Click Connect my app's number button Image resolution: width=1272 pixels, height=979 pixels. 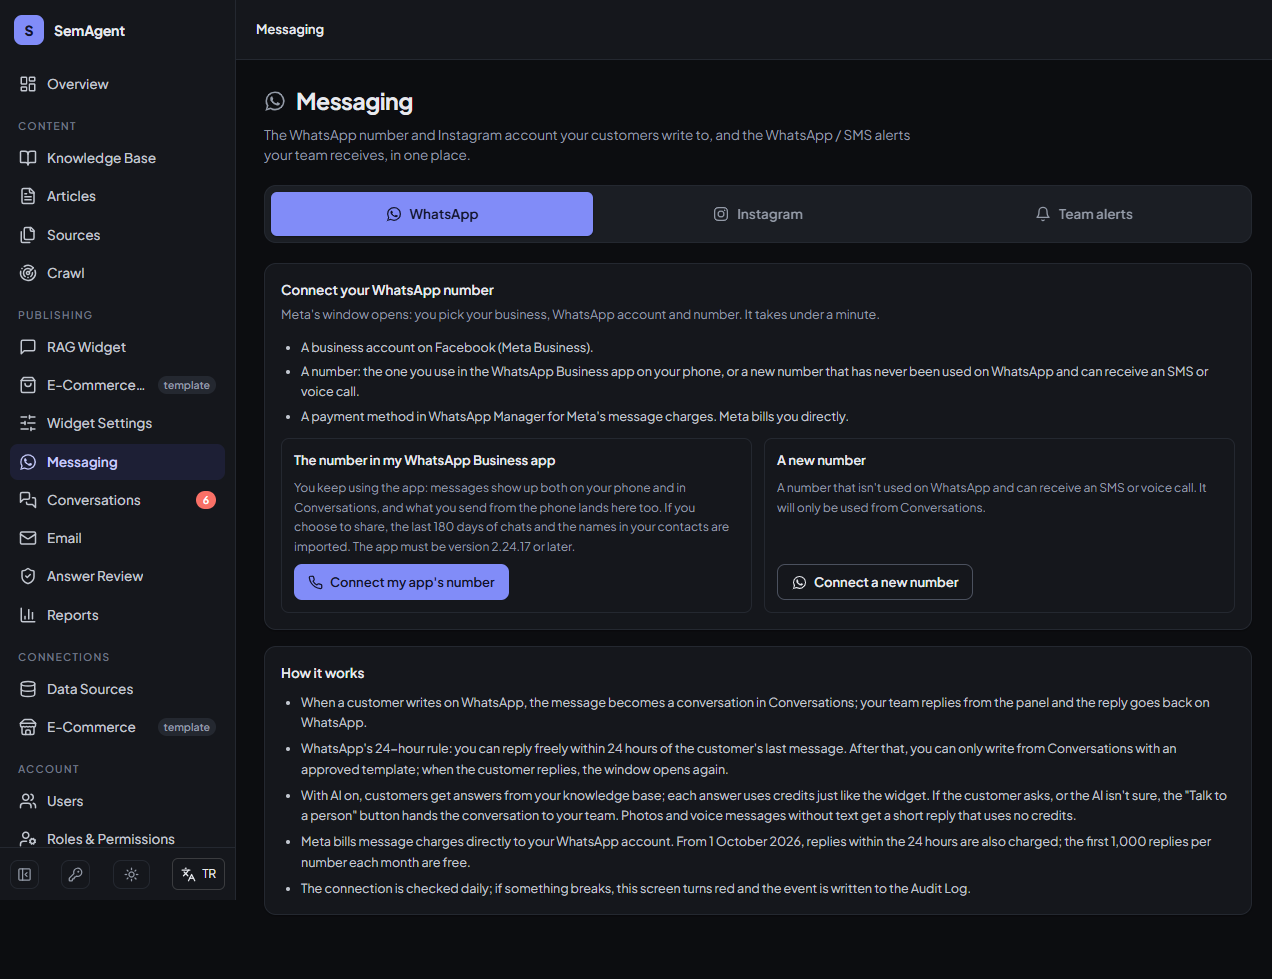click(401, 582)
